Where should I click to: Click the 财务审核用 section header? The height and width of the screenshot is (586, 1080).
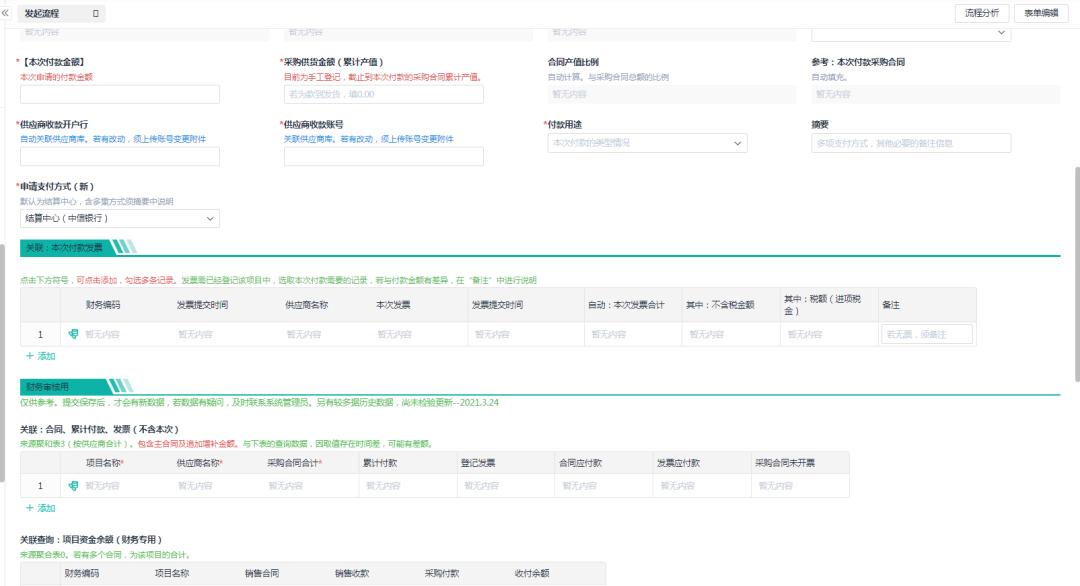48,387
